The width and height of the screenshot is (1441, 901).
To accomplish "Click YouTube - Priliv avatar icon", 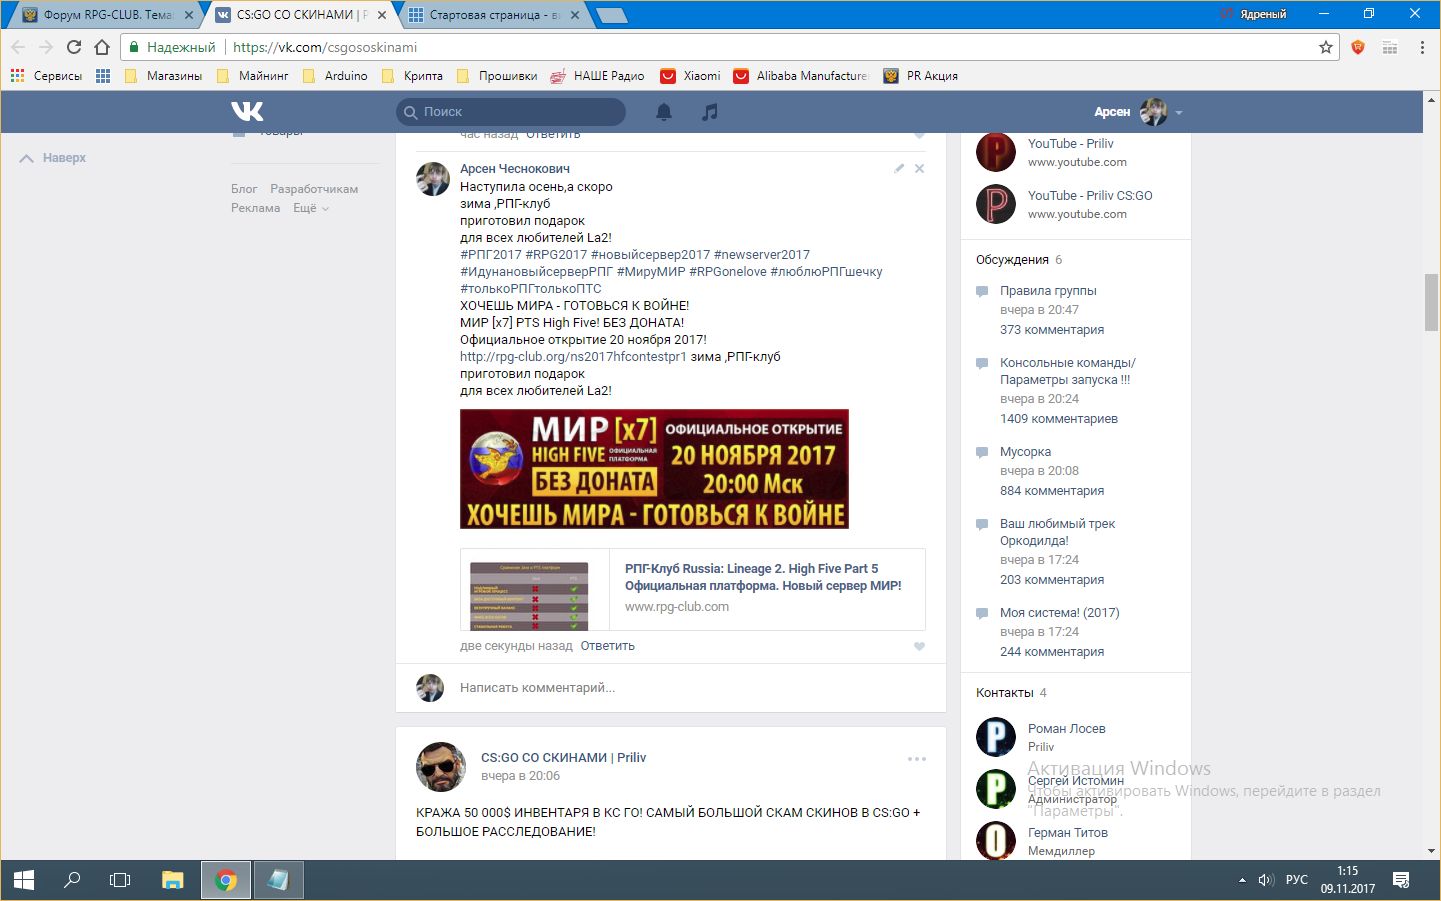I will pyautogui.click(x=996, y=152).
